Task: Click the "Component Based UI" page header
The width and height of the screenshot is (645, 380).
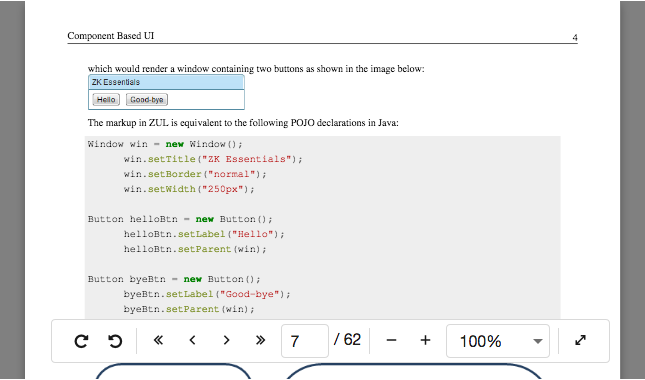Action: [111, 36]
